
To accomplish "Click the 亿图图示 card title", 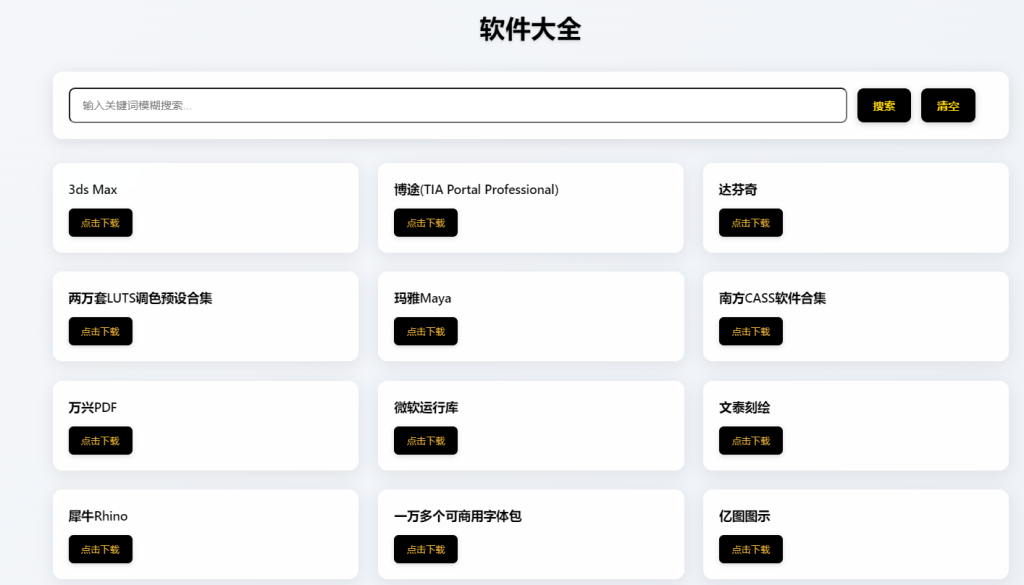I will [744, 516].
